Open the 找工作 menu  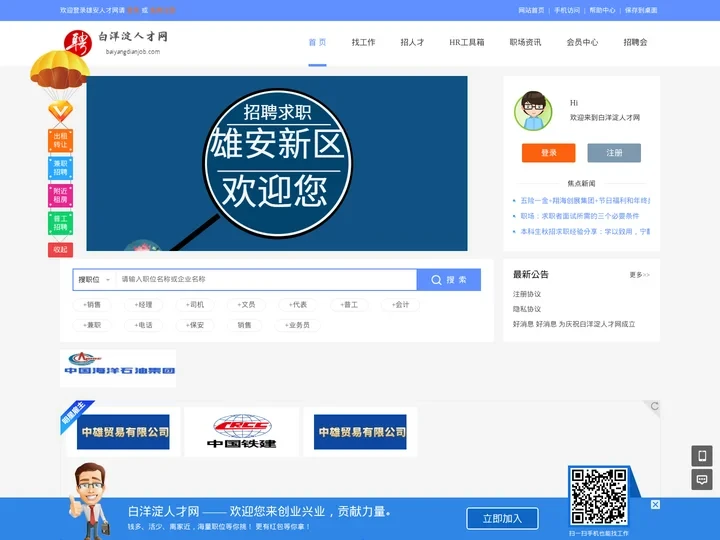pos(363,42)
